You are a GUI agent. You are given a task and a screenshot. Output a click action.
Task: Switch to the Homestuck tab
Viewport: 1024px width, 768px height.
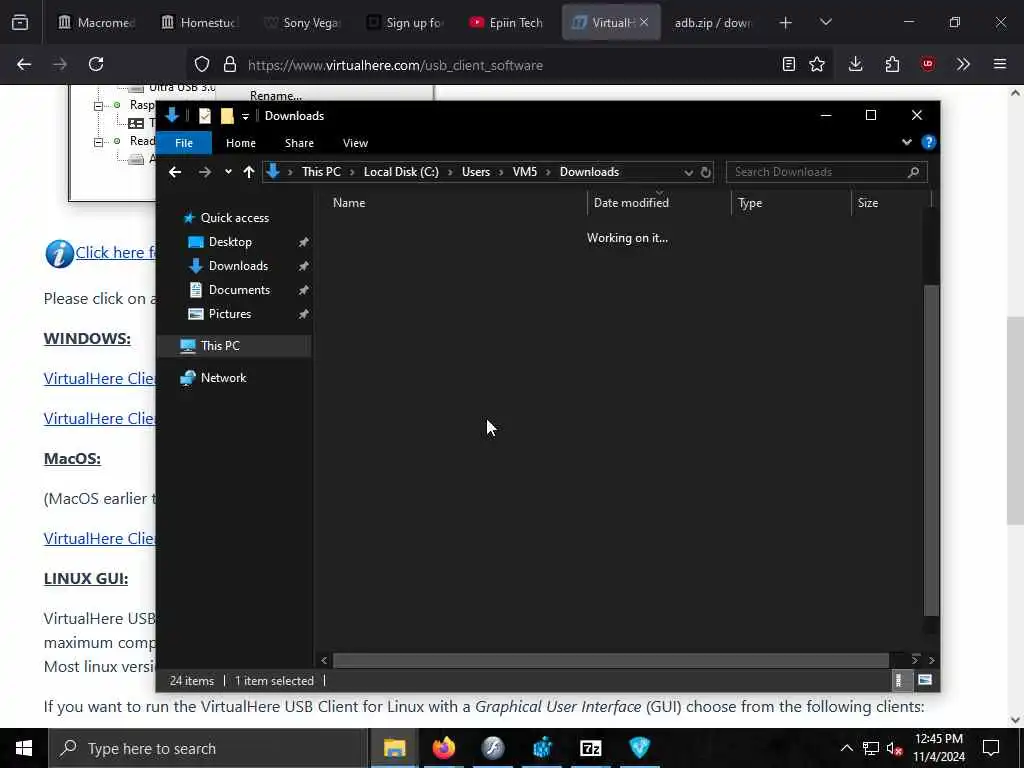tap(199, 23)
